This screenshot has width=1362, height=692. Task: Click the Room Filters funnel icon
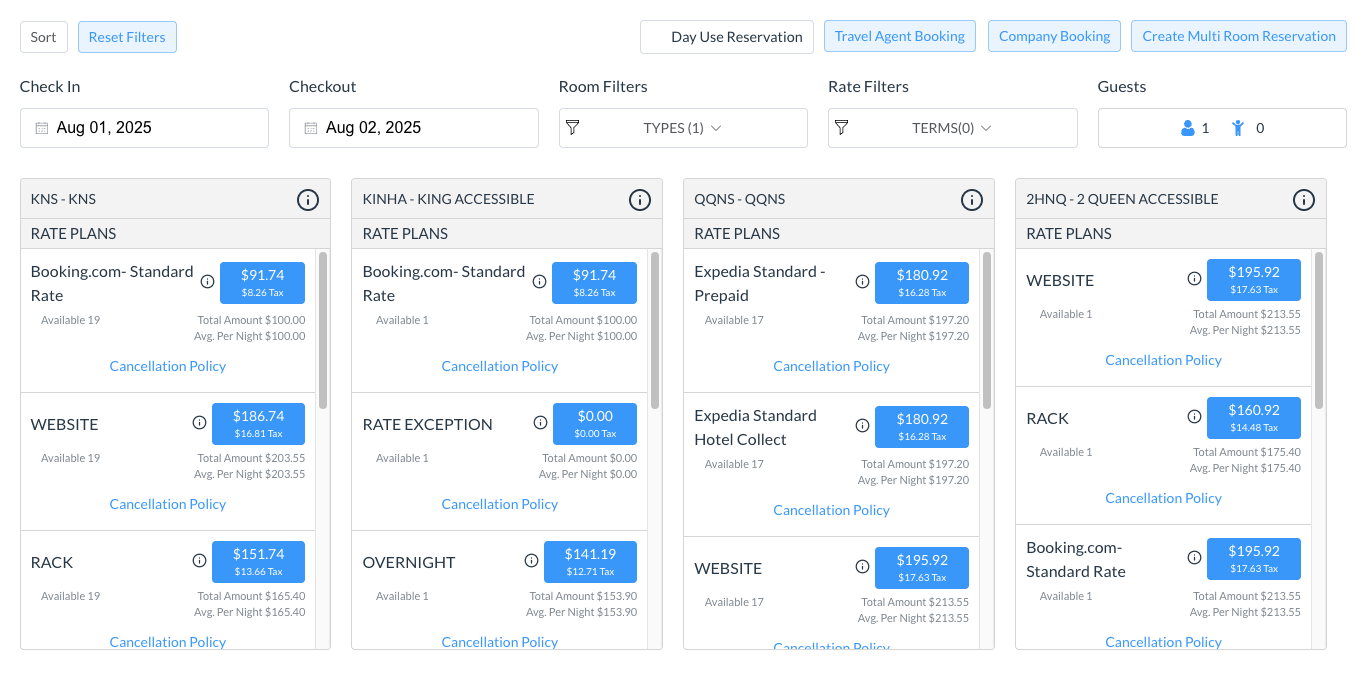[x=573, y=128]
